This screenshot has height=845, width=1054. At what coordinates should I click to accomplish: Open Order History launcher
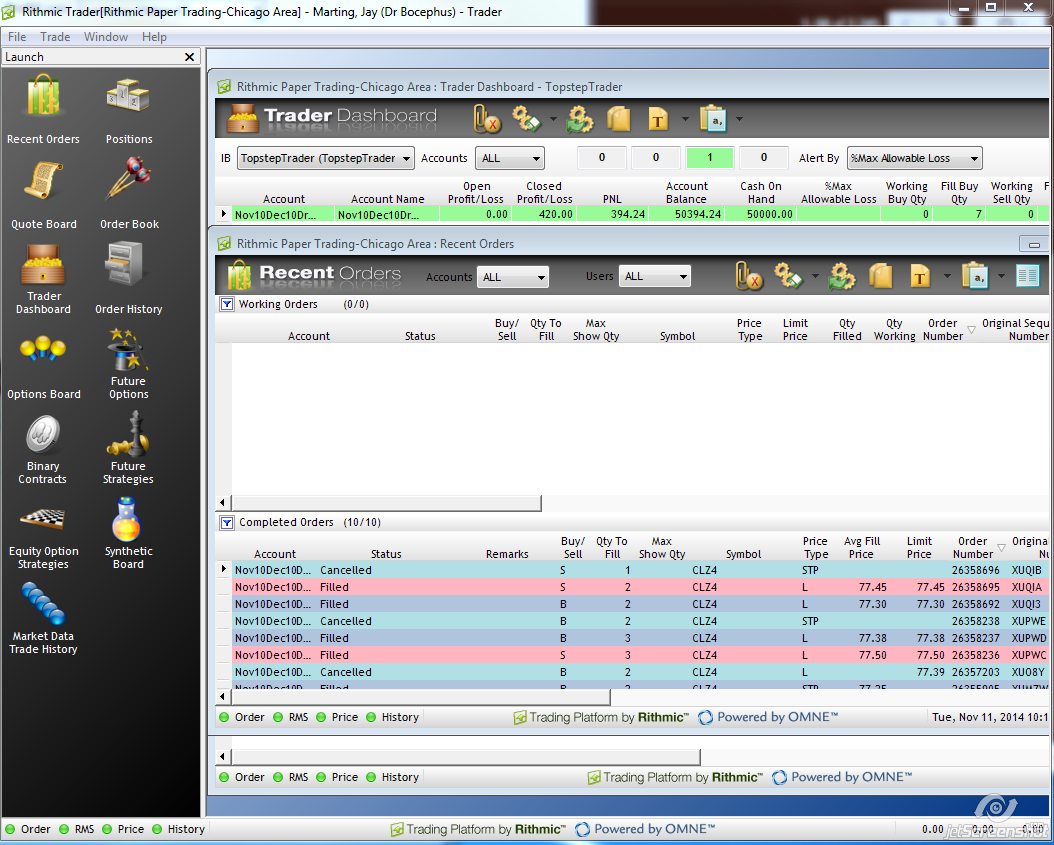point(128,279)
